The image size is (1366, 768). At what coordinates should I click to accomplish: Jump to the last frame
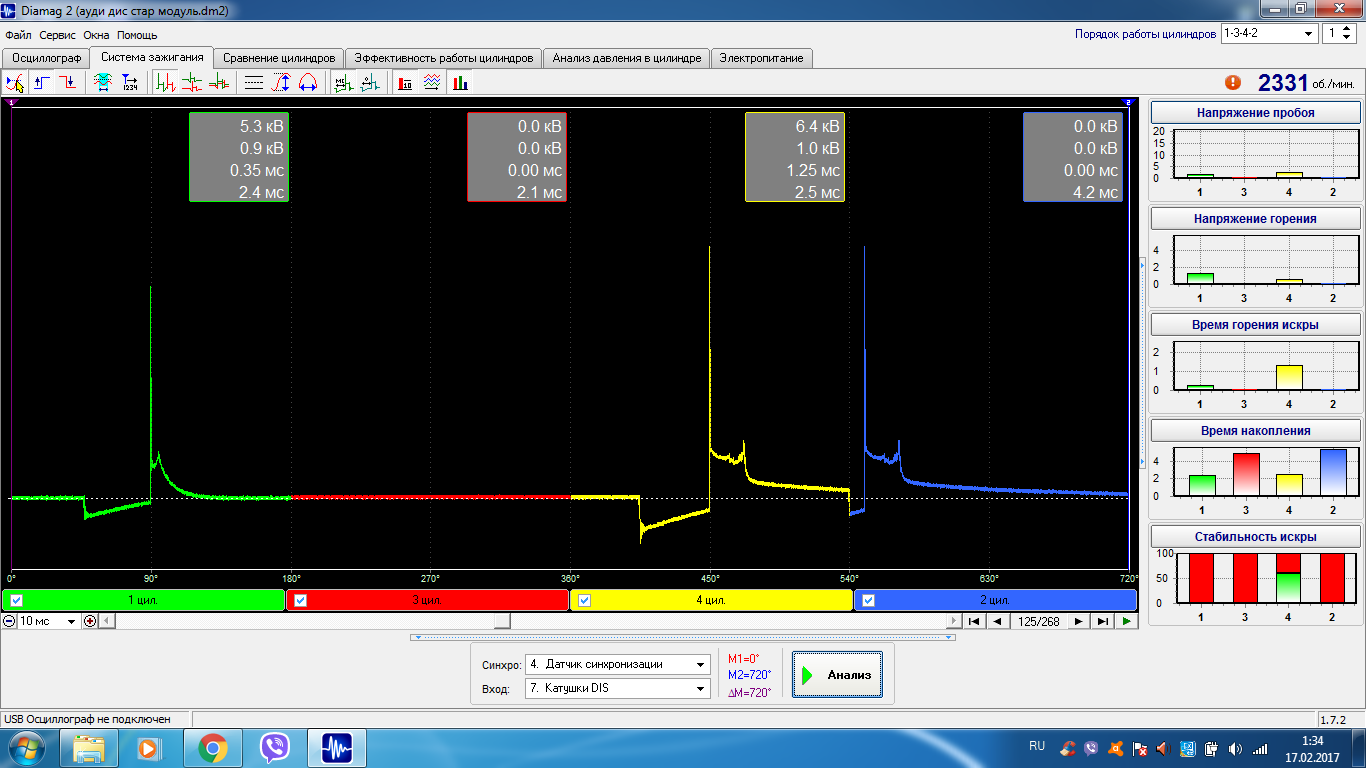[x=1103, y=621]
